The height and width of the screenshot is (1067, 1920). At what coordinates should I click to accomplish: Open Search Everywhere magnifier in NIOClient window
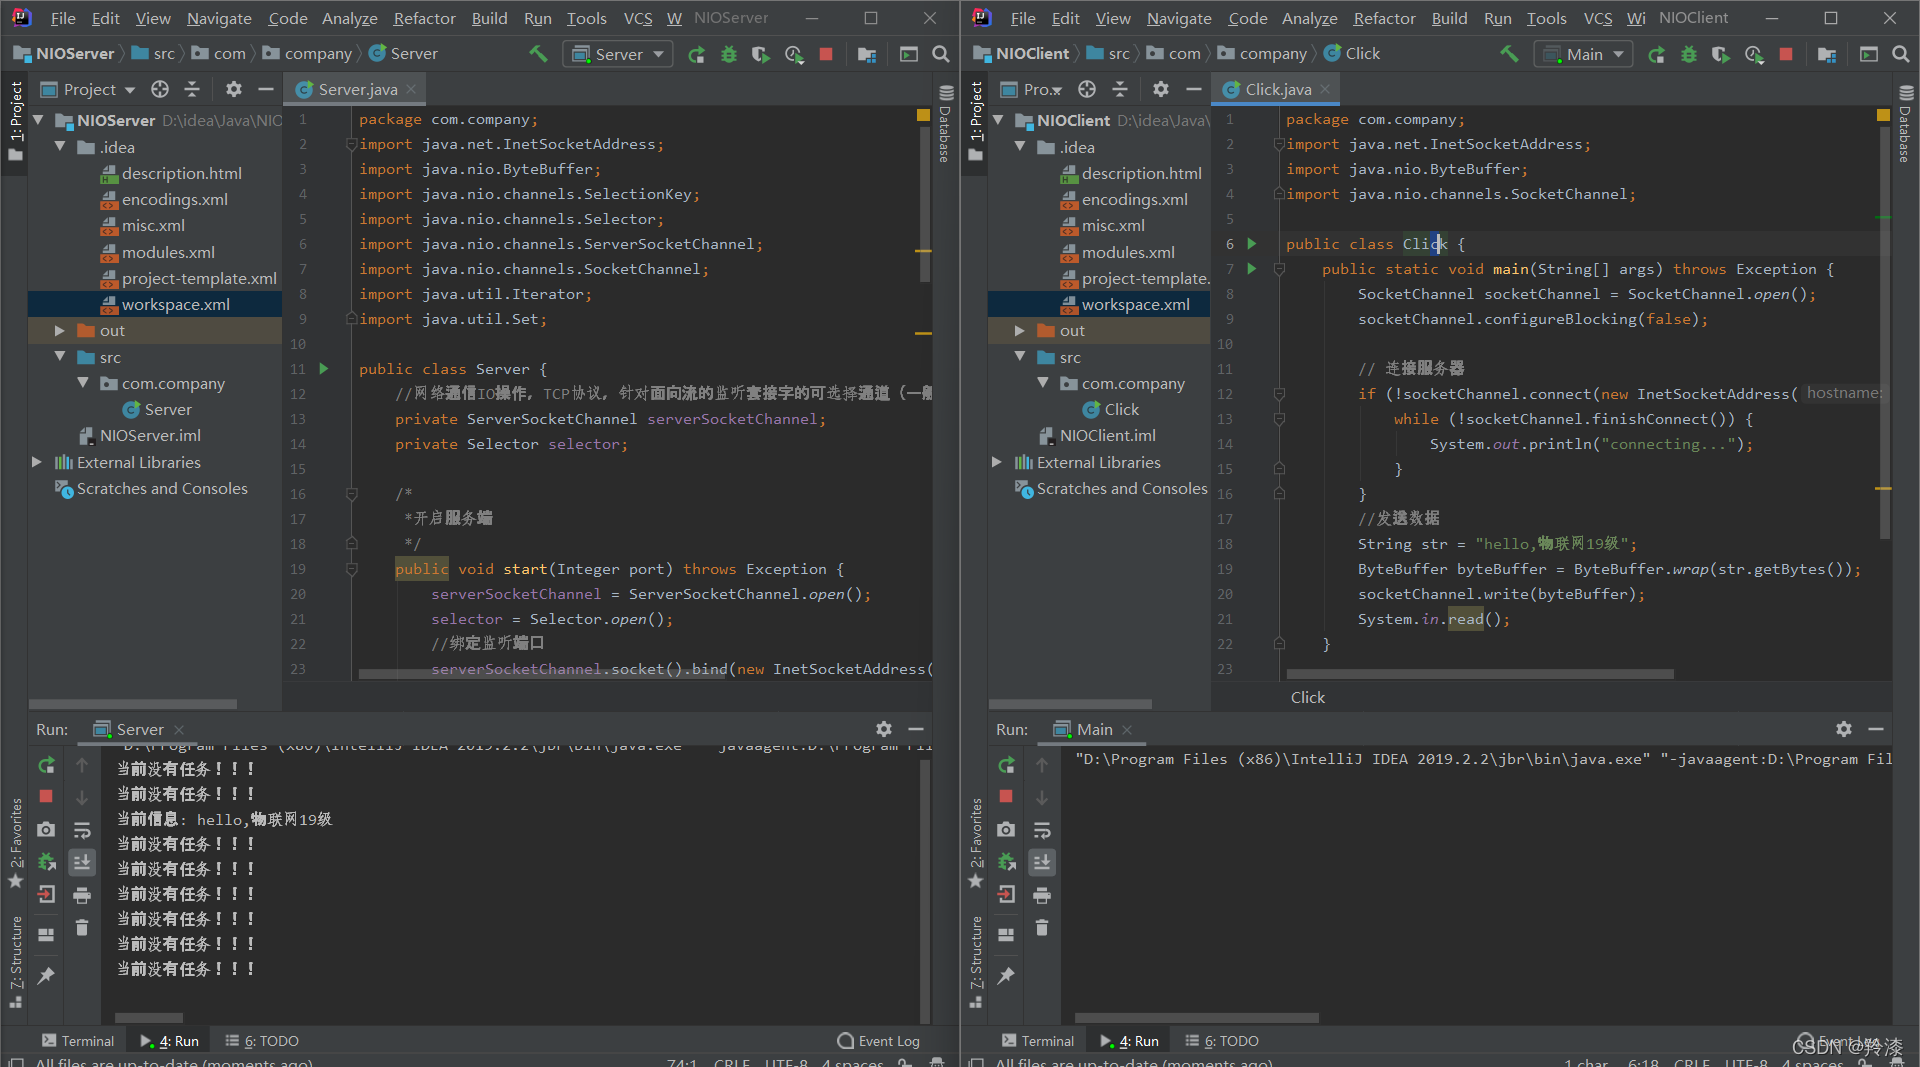pyautogui.click(x=1900, y=54)
